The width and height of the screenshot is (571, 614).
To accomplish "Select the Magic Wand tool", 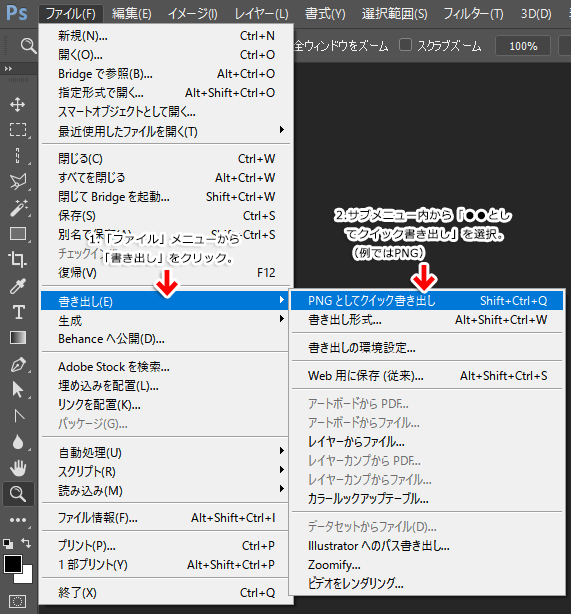I will pyautogui.click(x=18, y=208).
